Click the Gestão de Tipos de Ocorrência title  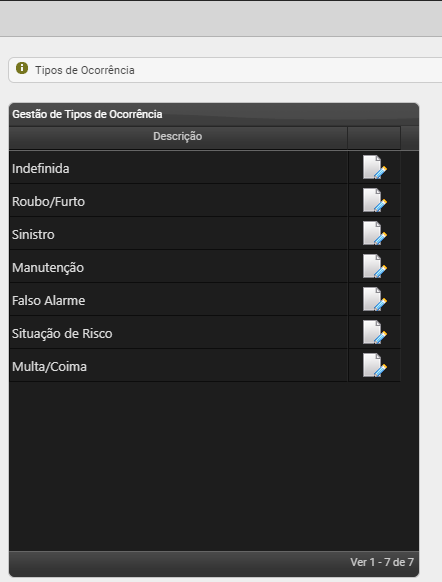(87, 114)
